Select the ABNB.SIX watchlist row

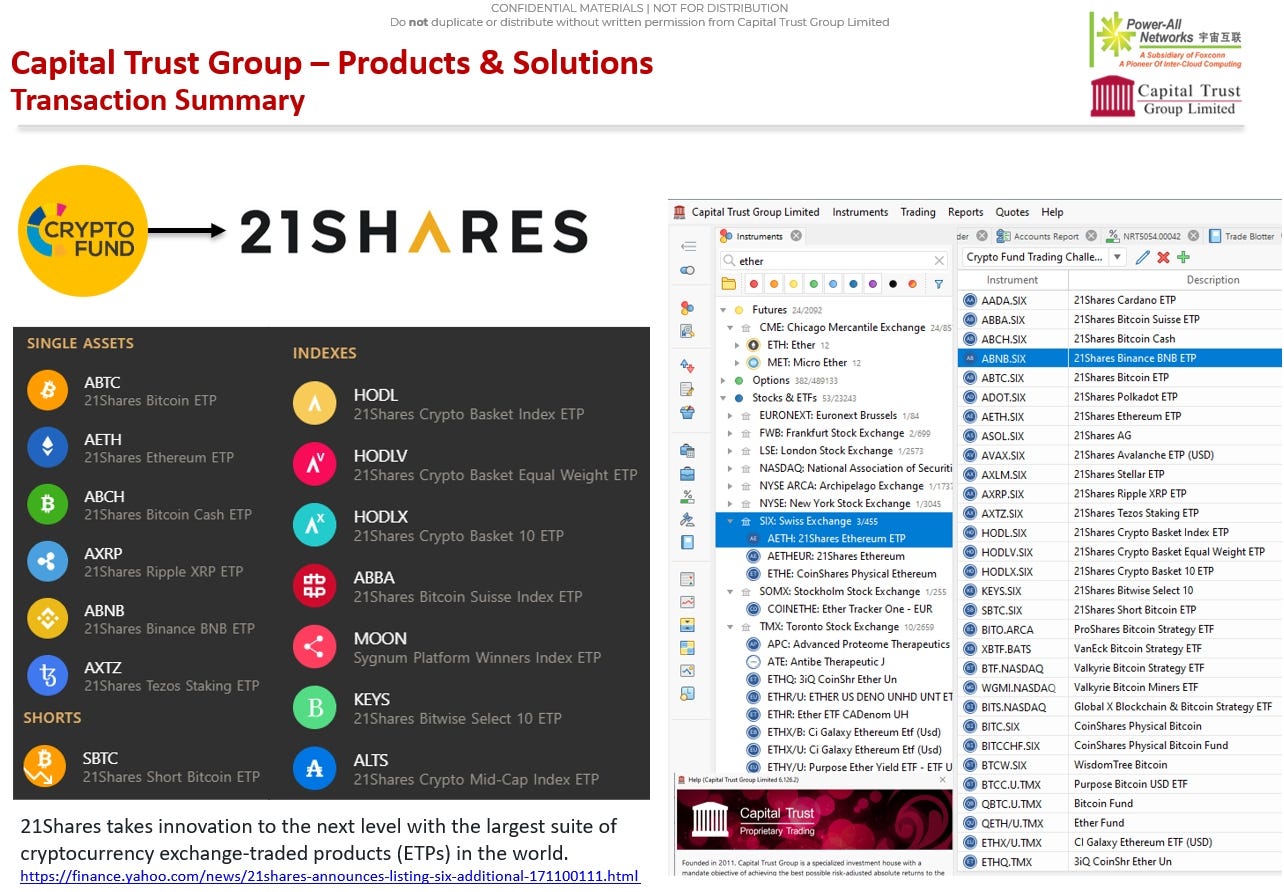coord(1120,358)
